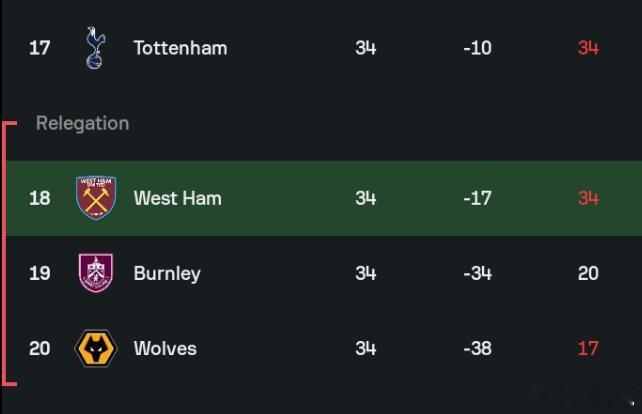This screenshot has height=414, width=642.
Task: Open the Wolves team name
Action: [x=165, y=348]
